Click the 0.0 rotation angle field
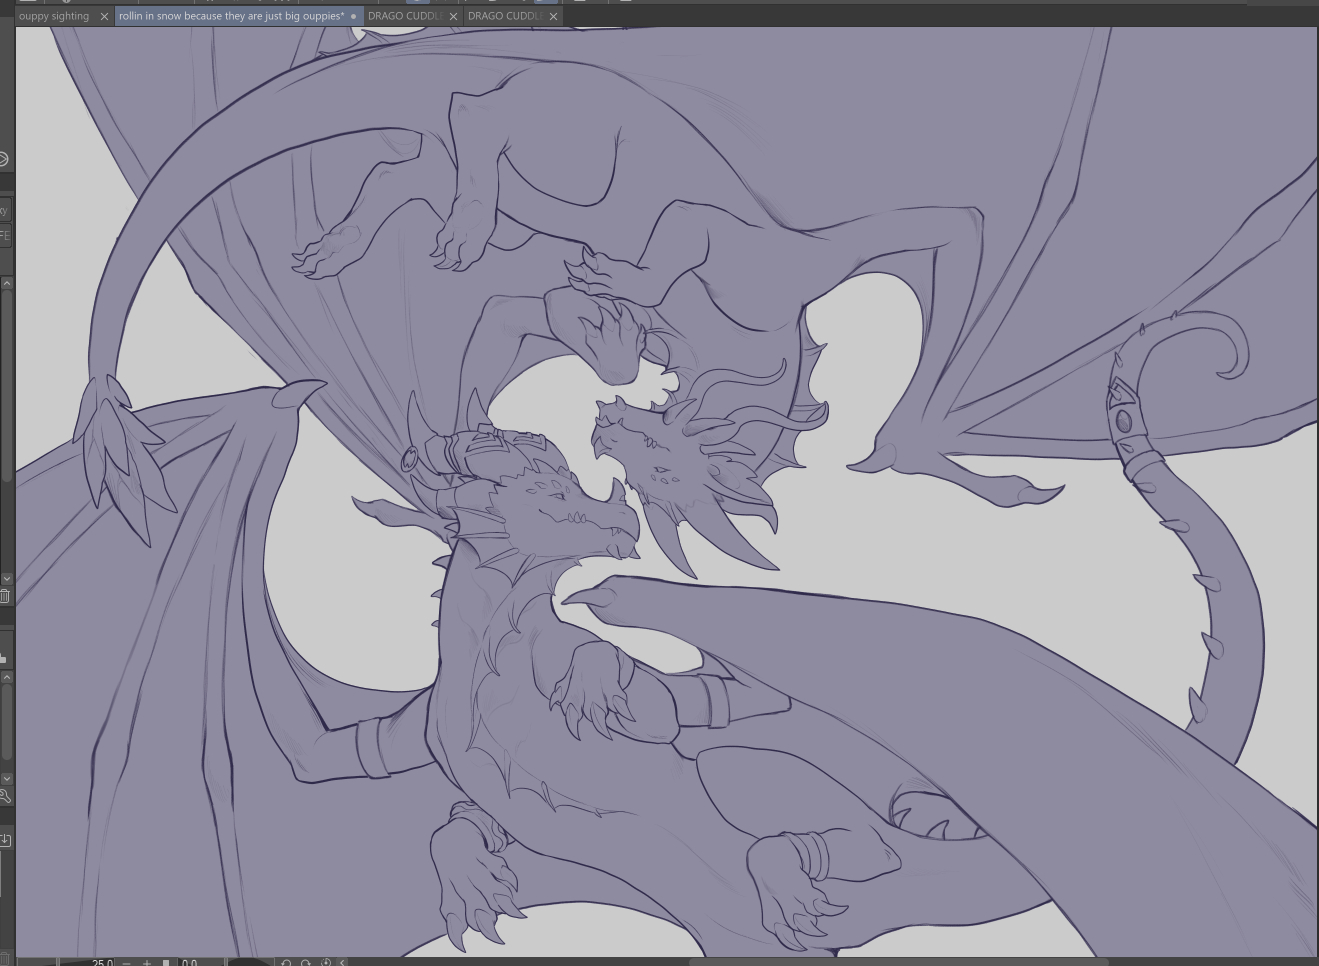Screen dimensions: 1319x966 190,962
